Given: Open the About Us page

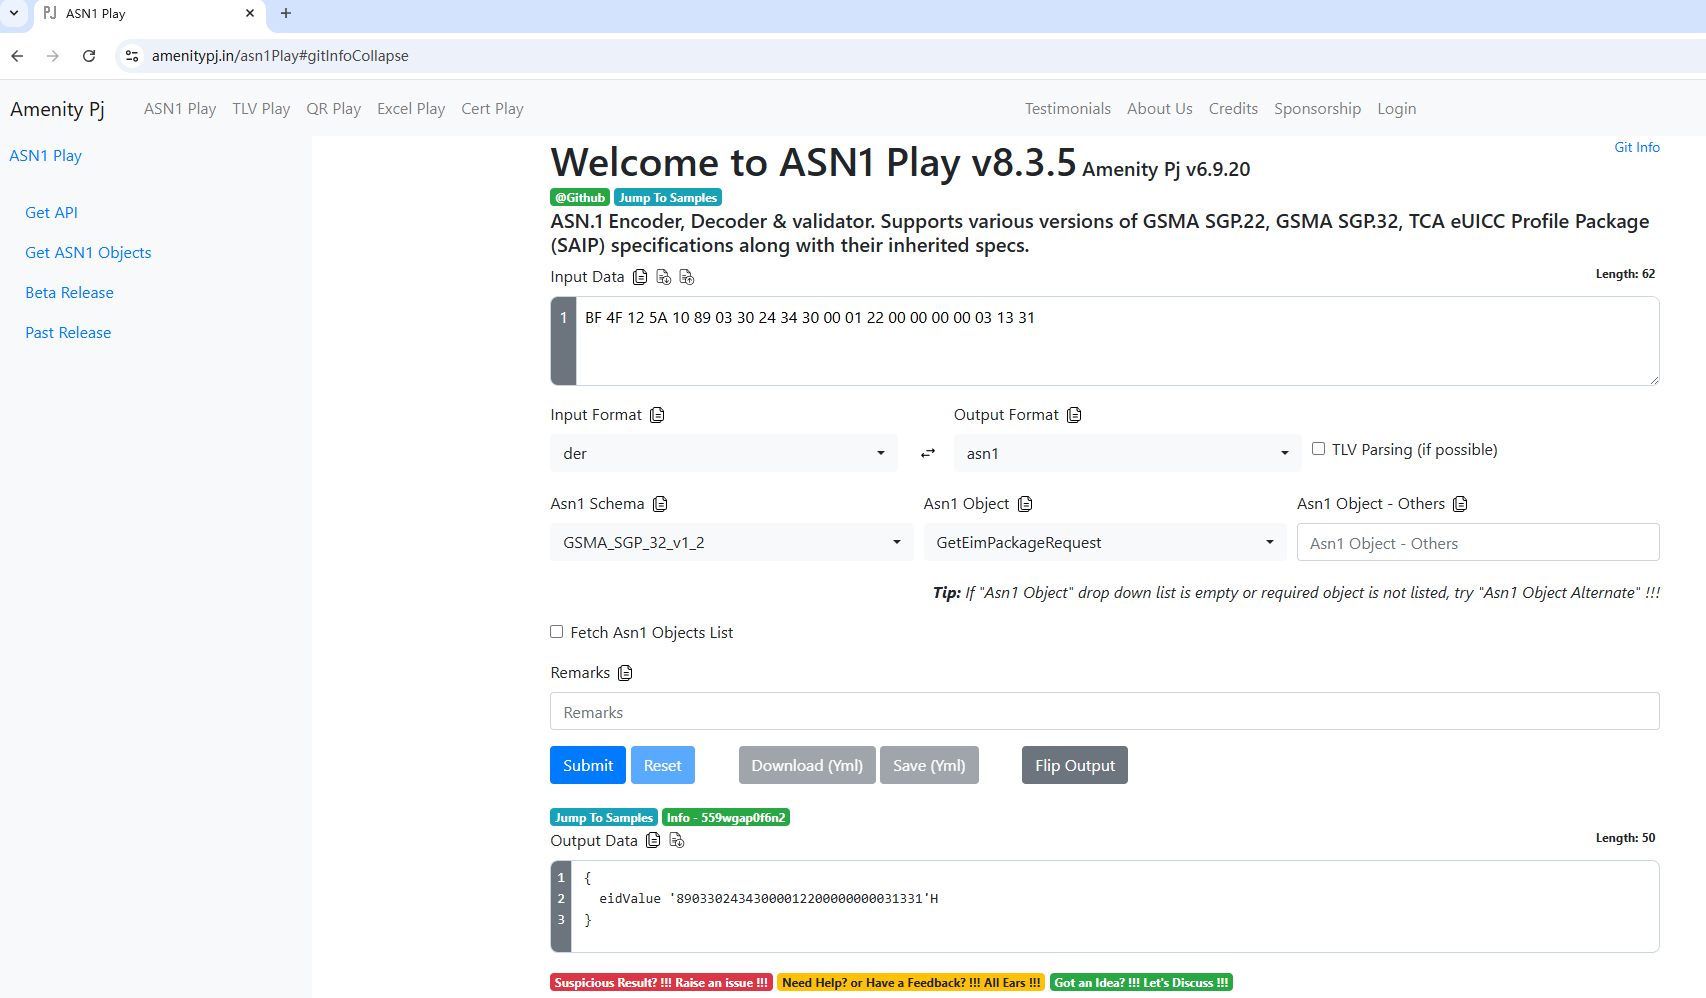Looking at the screenshot, I should pyautogui.click(x=1160, y=109).
